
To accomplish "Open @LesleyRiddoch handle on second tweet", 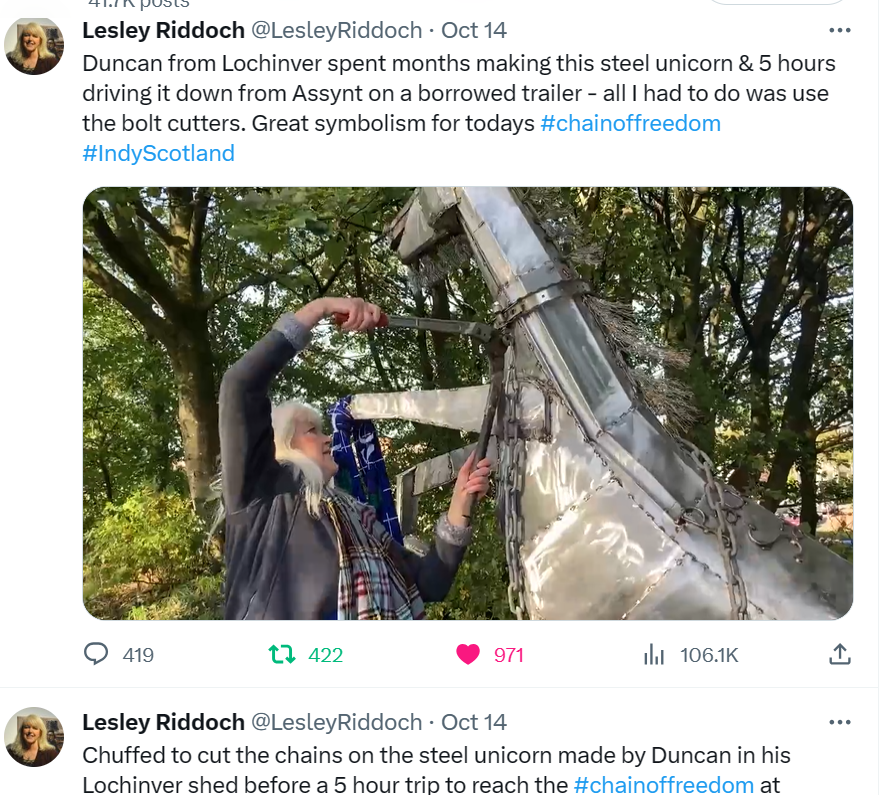I will tap(337, 722).
